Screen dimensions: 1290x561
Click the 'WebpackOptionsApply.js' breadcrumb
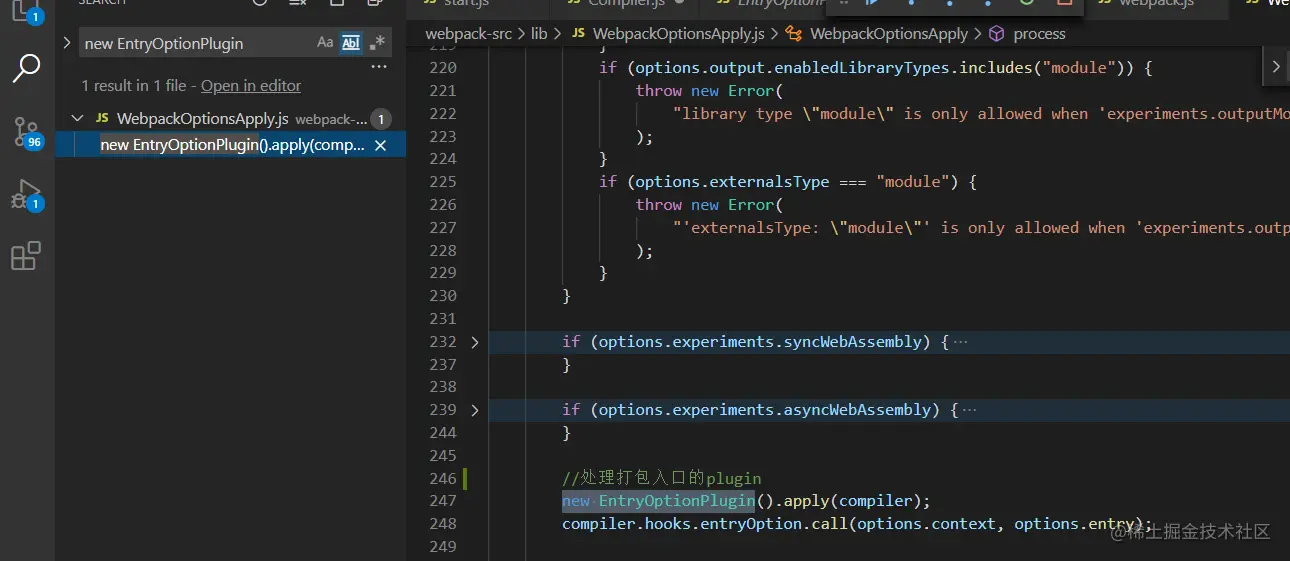679,34
